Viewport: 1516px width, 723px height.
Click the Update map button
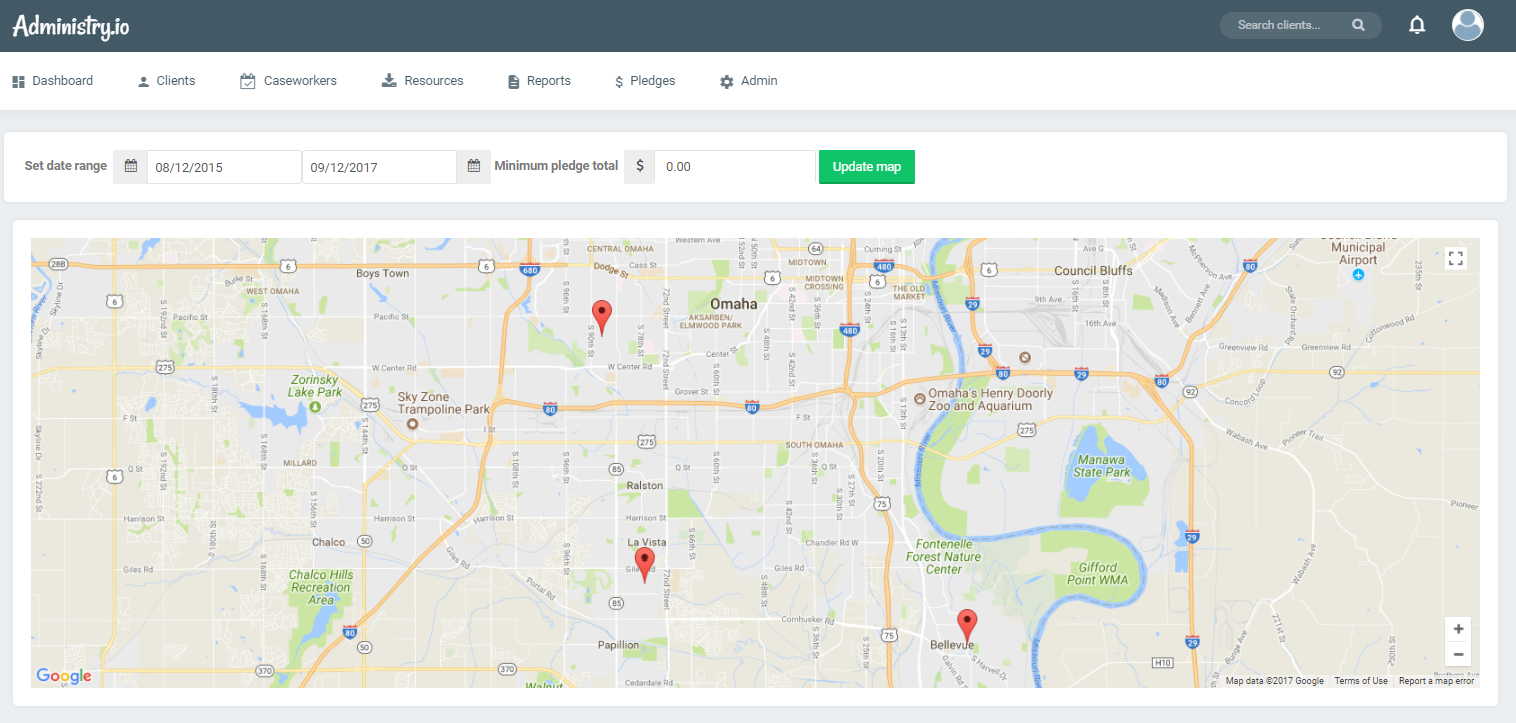pyautogui.click(x=866, y=166)
